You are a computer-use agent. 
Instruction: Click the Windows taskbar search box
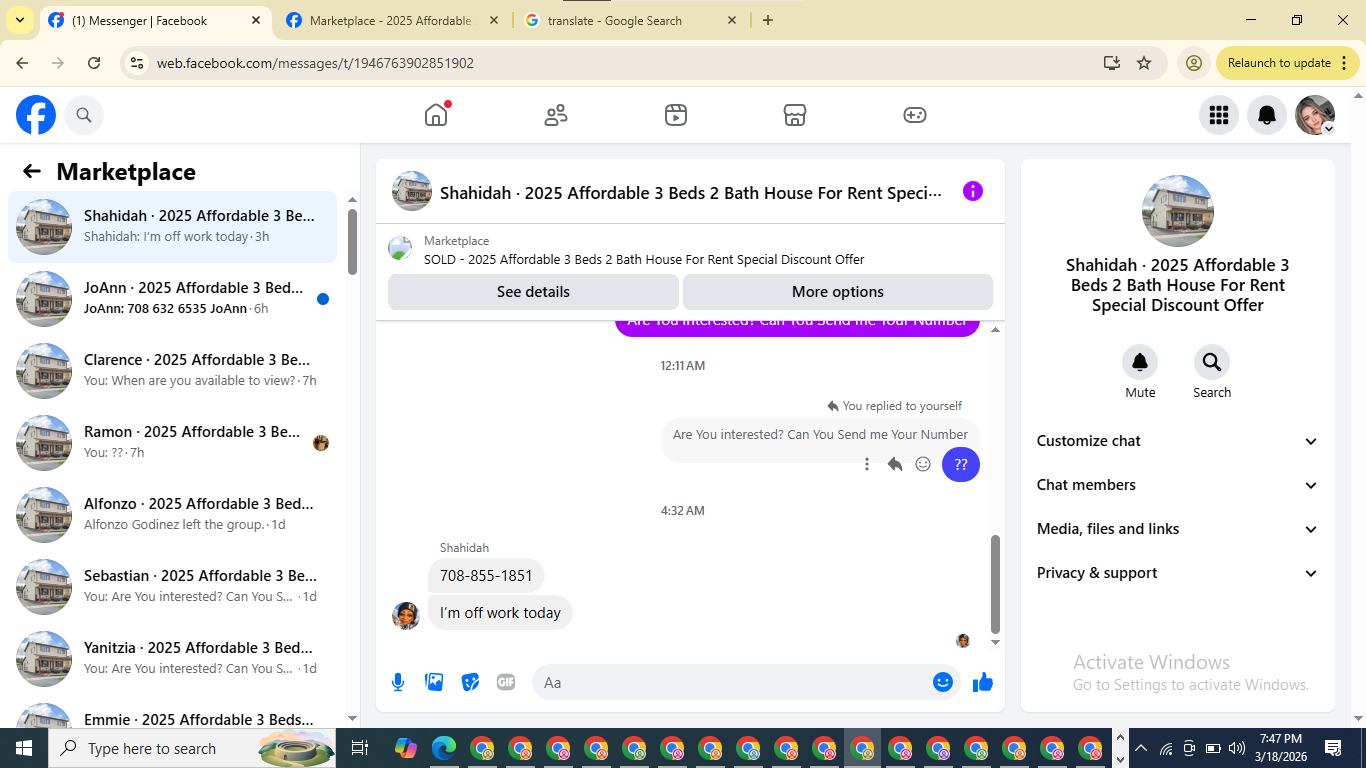point(190,748)
